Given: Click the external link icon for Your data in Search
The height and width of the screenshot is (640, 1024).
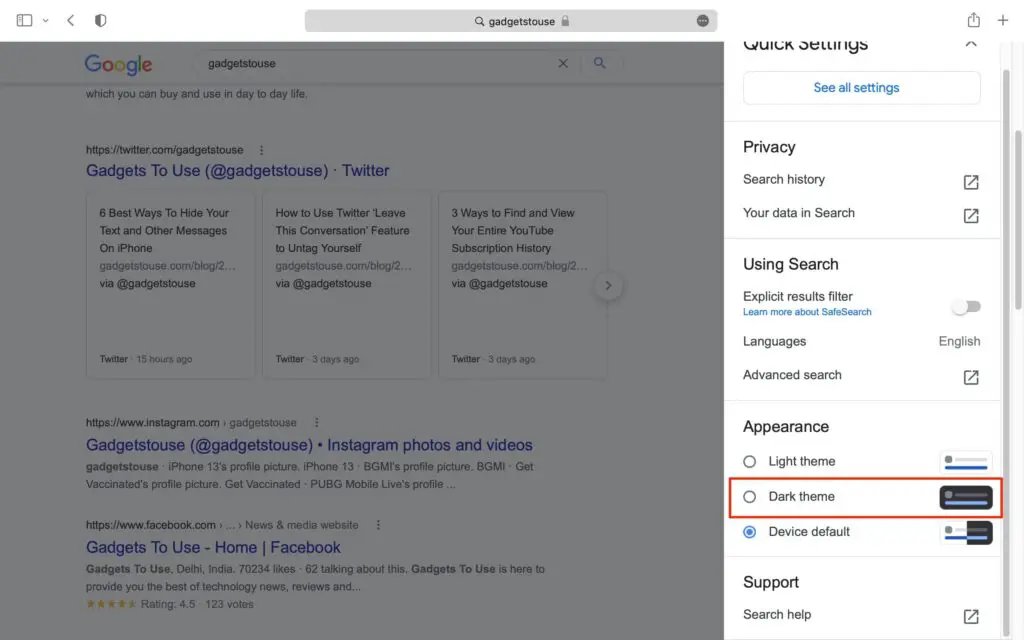Looking at the screenshot, I should pos(971,216).
